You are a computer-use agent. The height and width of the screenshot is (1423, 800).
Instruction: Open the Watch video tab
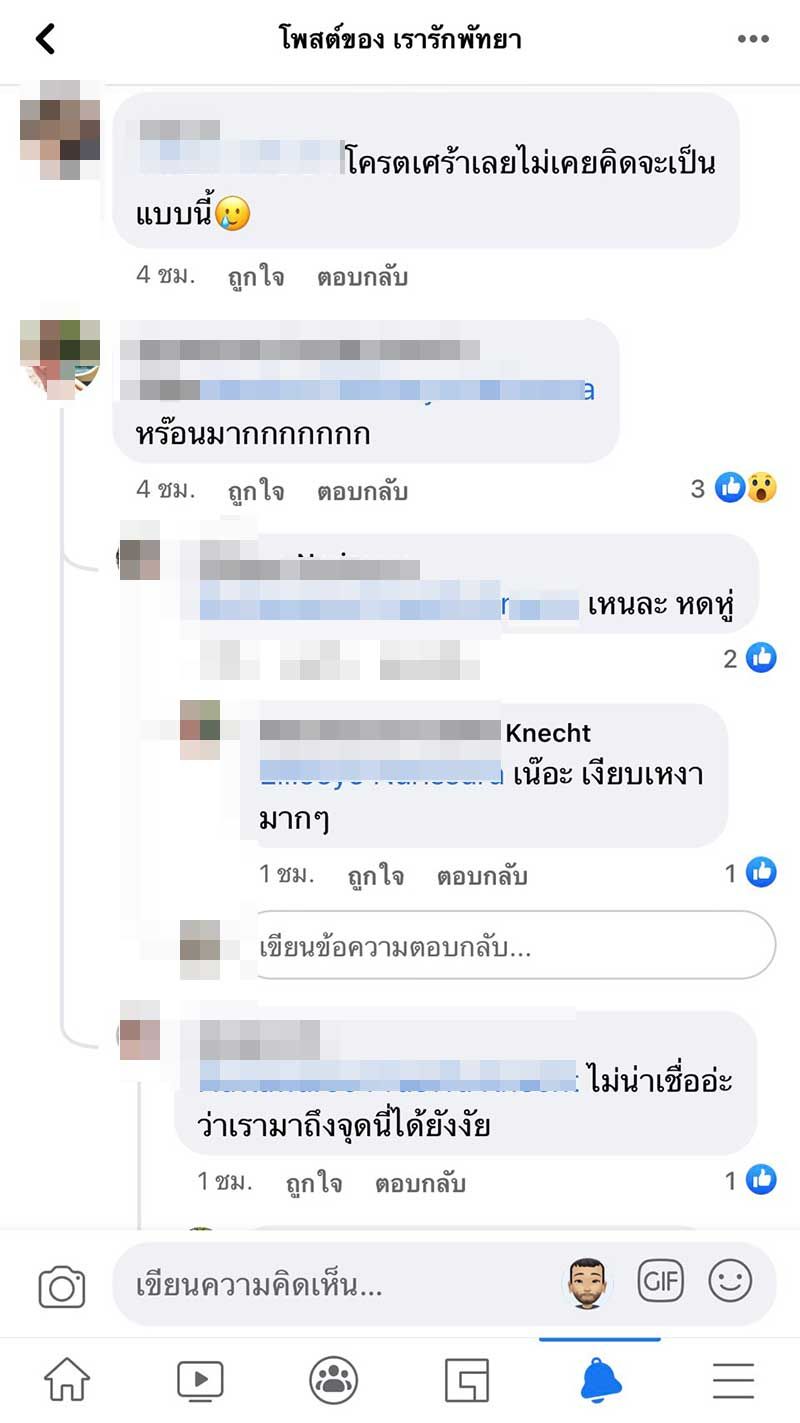tap(200, 1381)
